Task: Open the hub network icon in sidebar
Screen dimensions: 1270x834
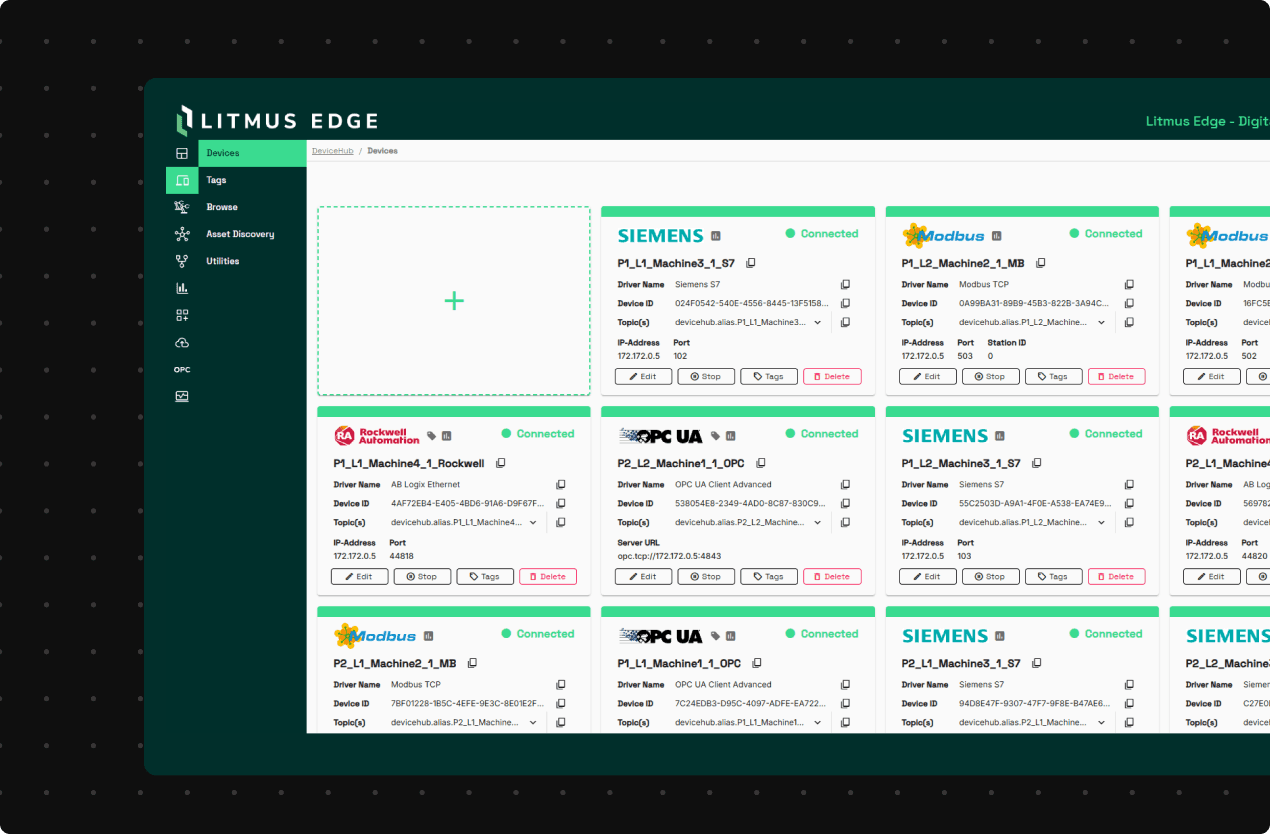Action: tap(182, 234)
